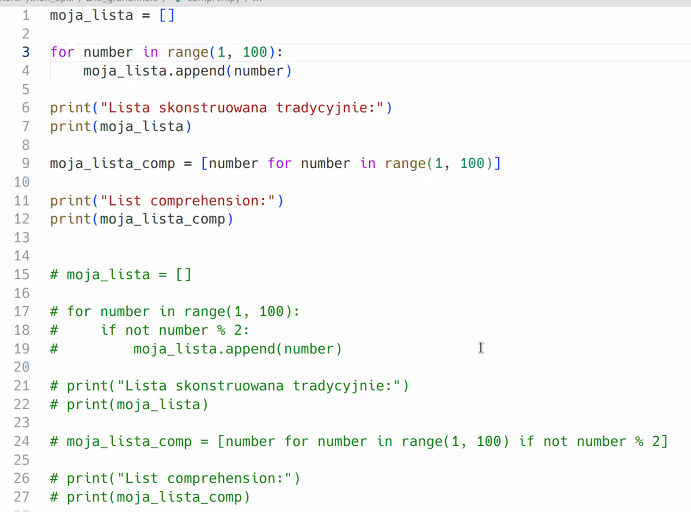The height and width of the screenshot is (512, 691).
Task: Select line number 2 in the gutter
Action: coord(26,34)
